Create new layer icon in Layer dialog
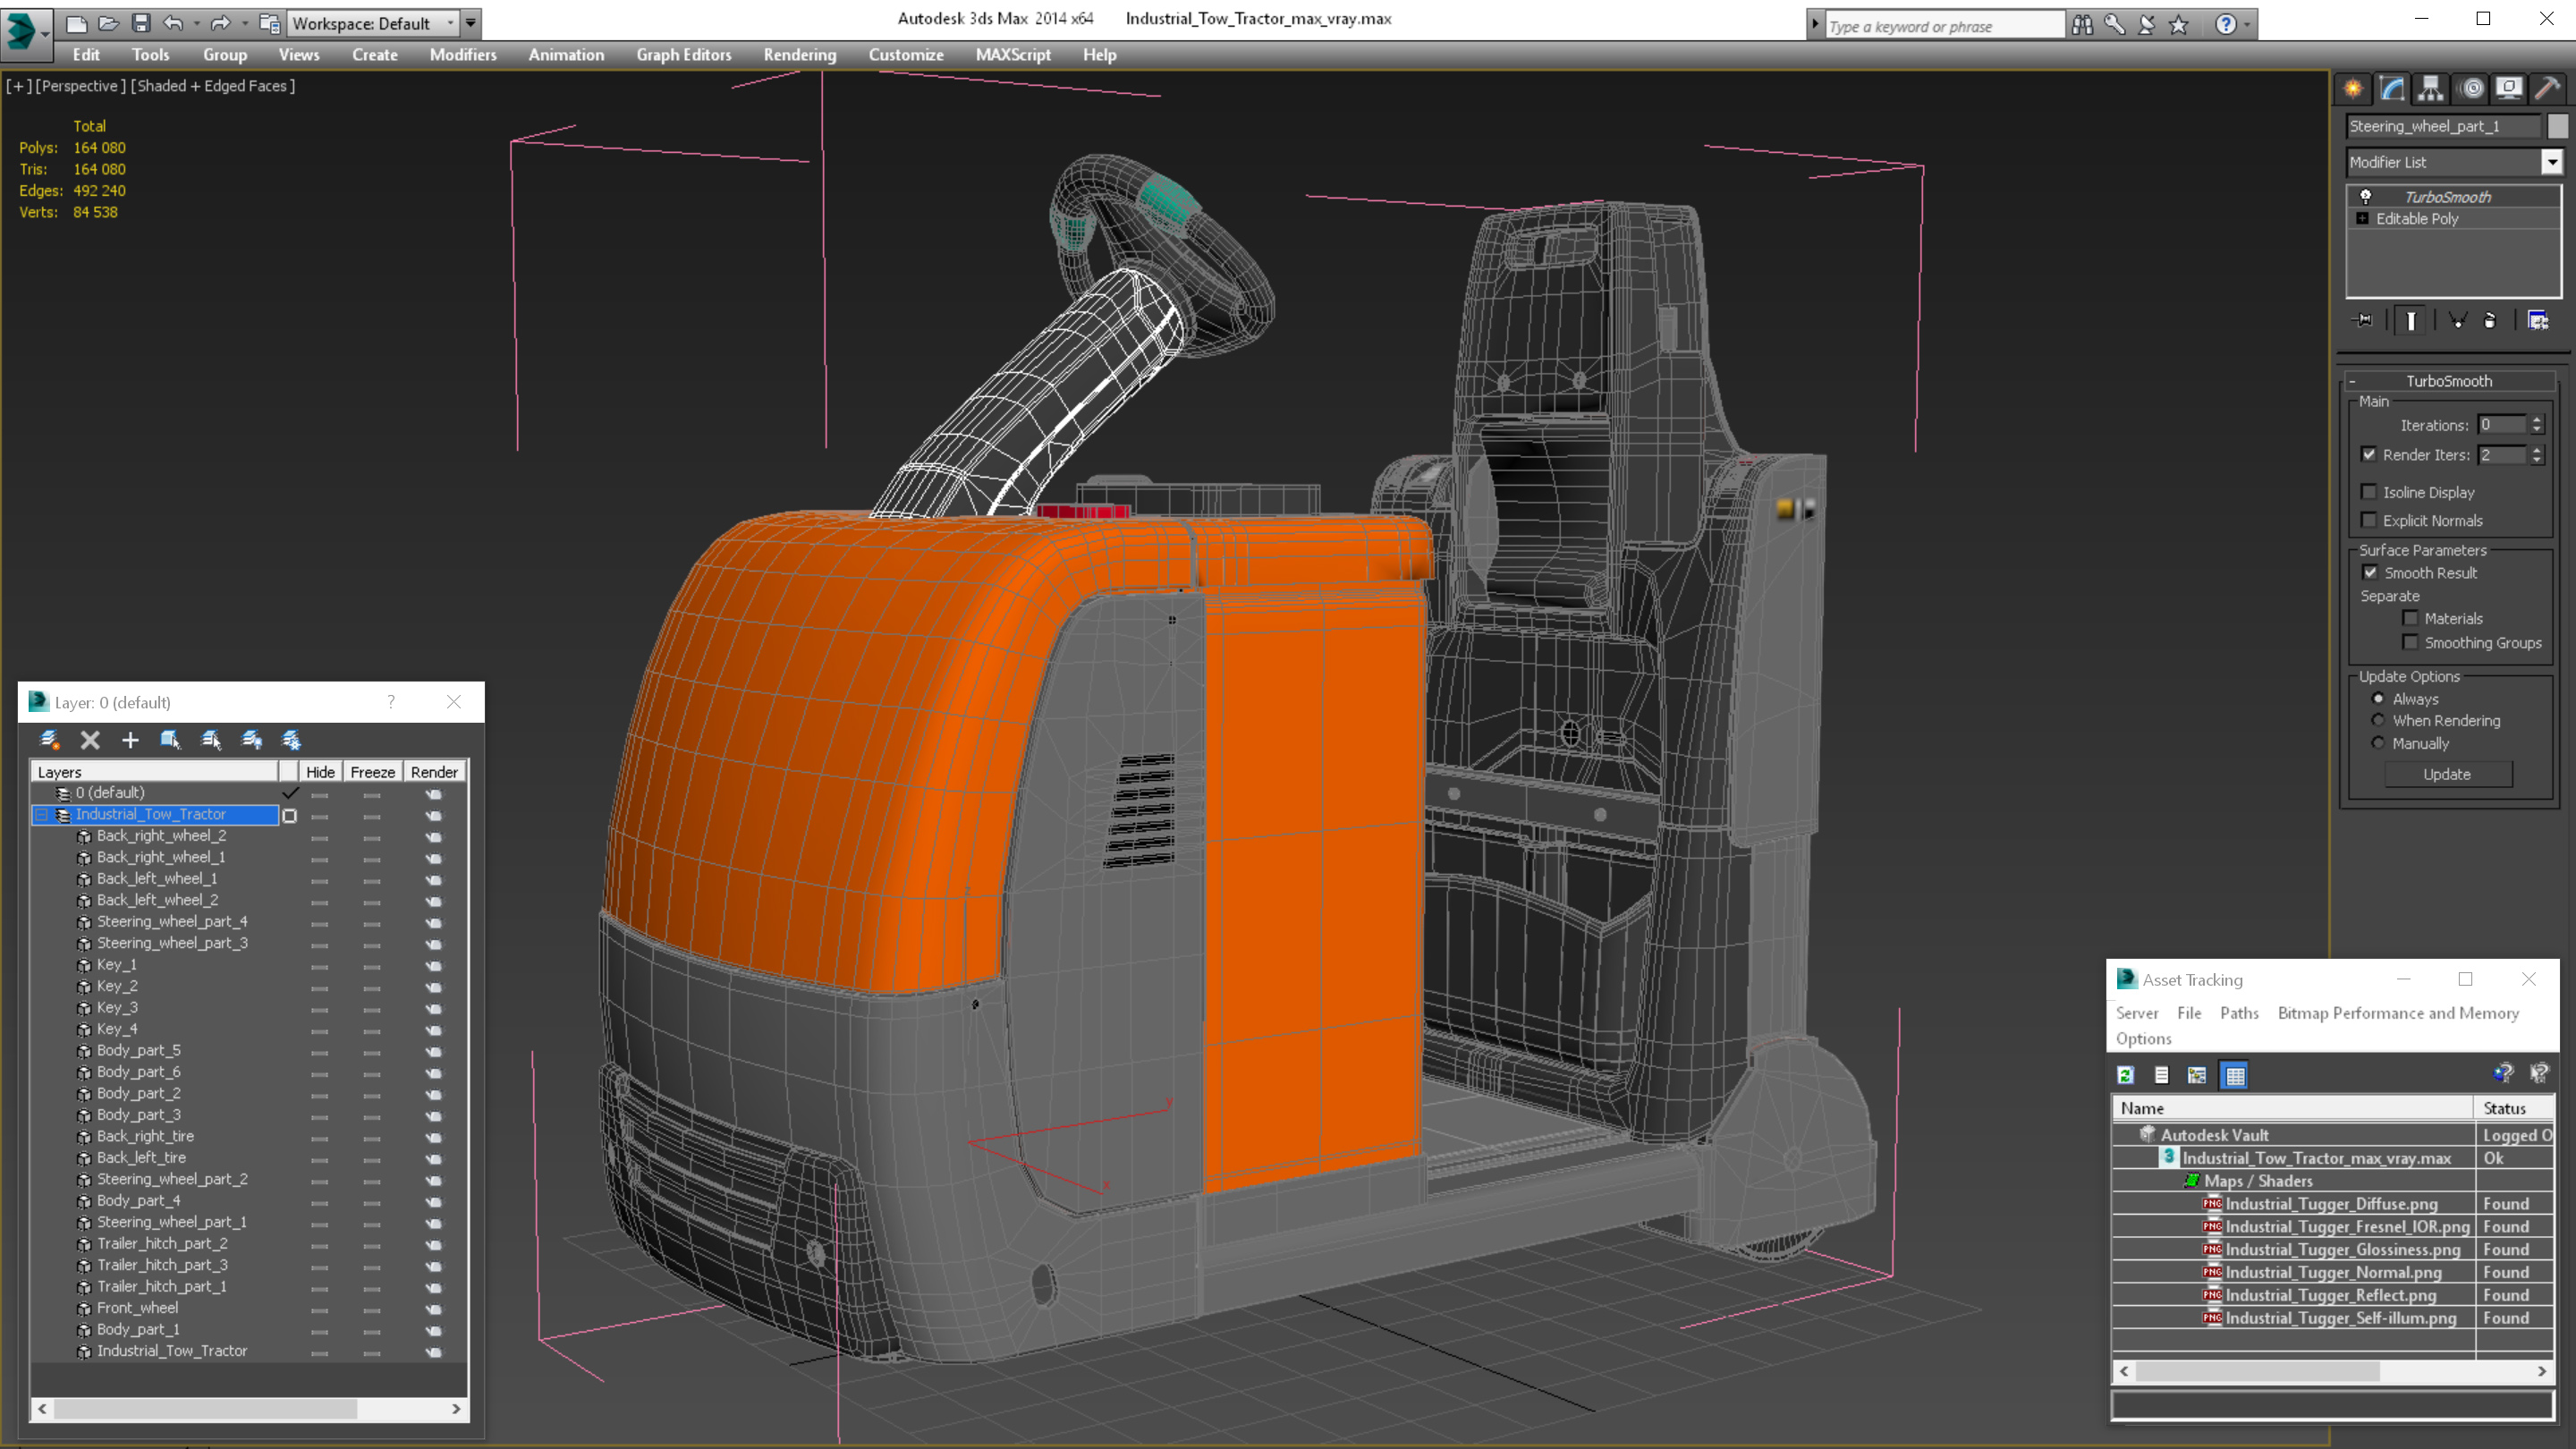The height and width of the screenshot is (1449, 2576). point(49,740)
